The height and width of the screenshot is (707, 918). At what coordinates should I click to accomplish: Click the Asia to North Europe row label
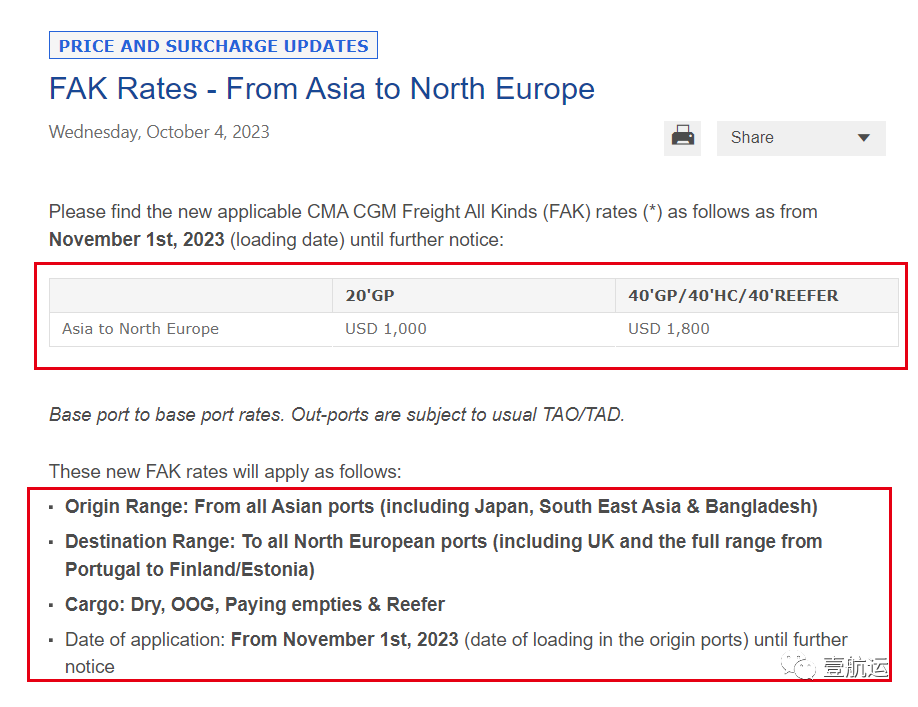[140, 329]
